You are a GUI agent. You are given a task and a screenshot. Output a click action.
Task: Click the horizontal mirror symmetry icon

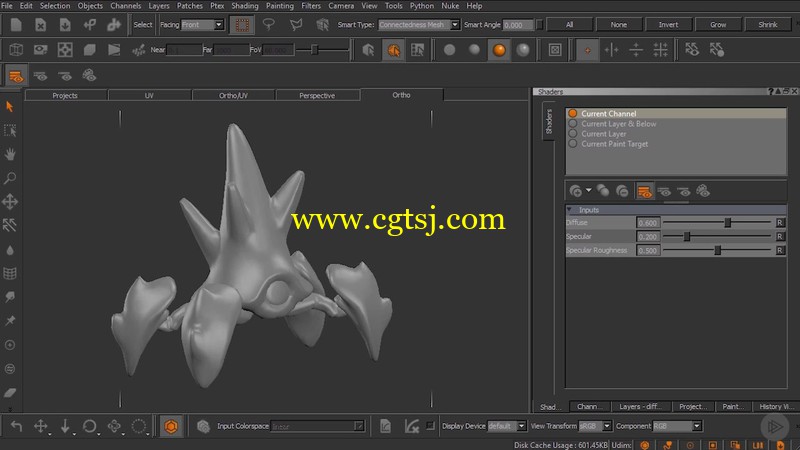tap(611, 49)
